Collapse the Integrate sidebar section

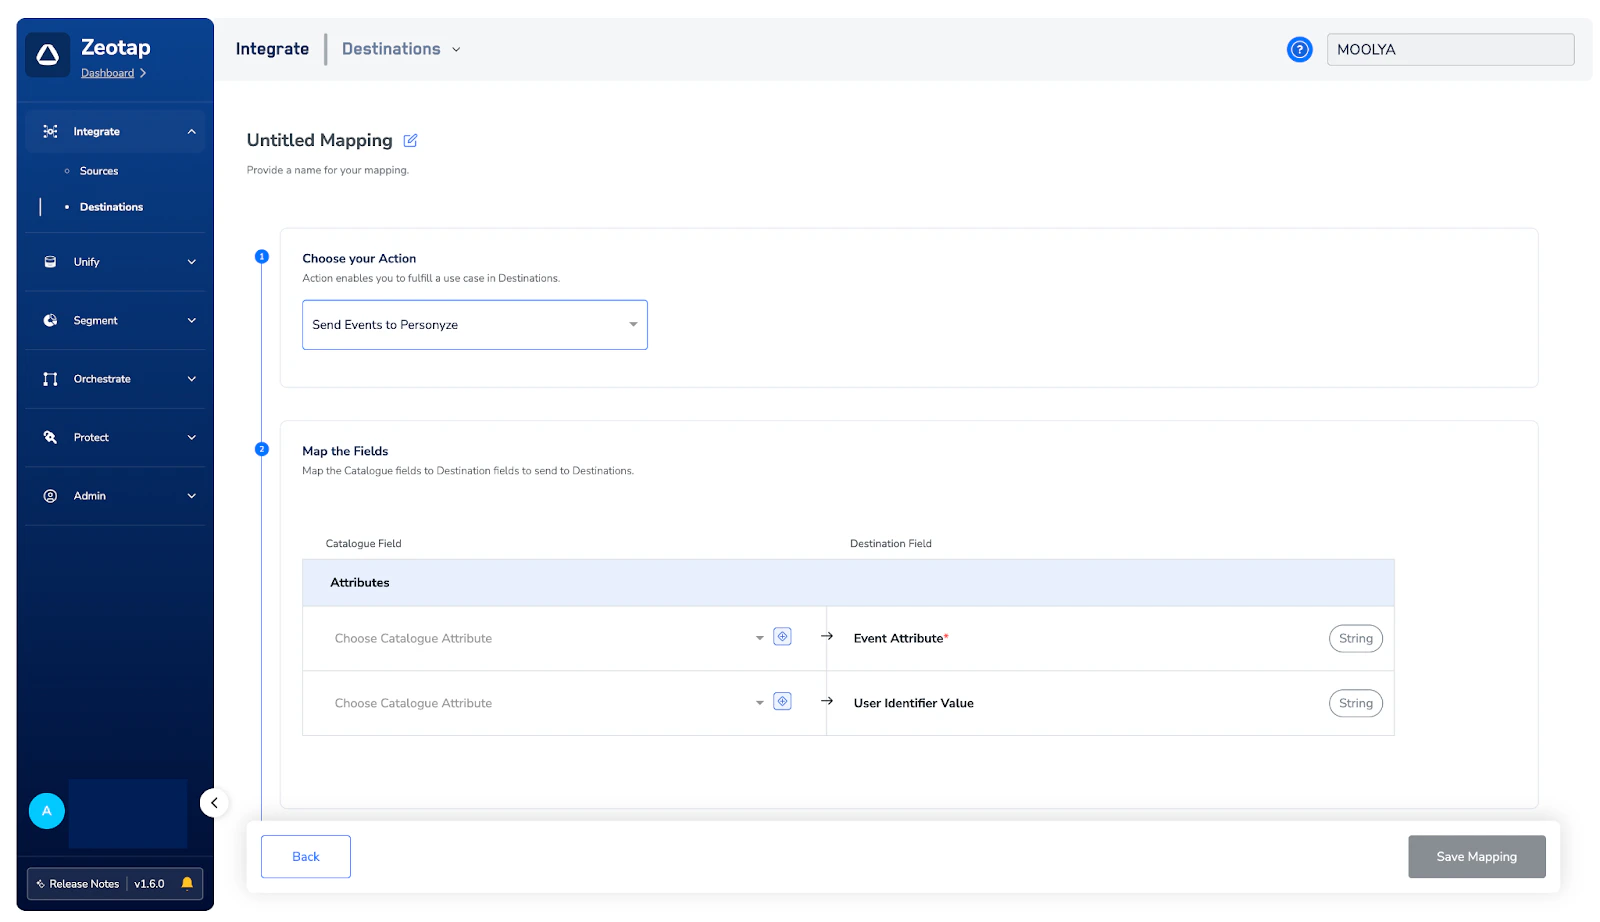(115, 132)
